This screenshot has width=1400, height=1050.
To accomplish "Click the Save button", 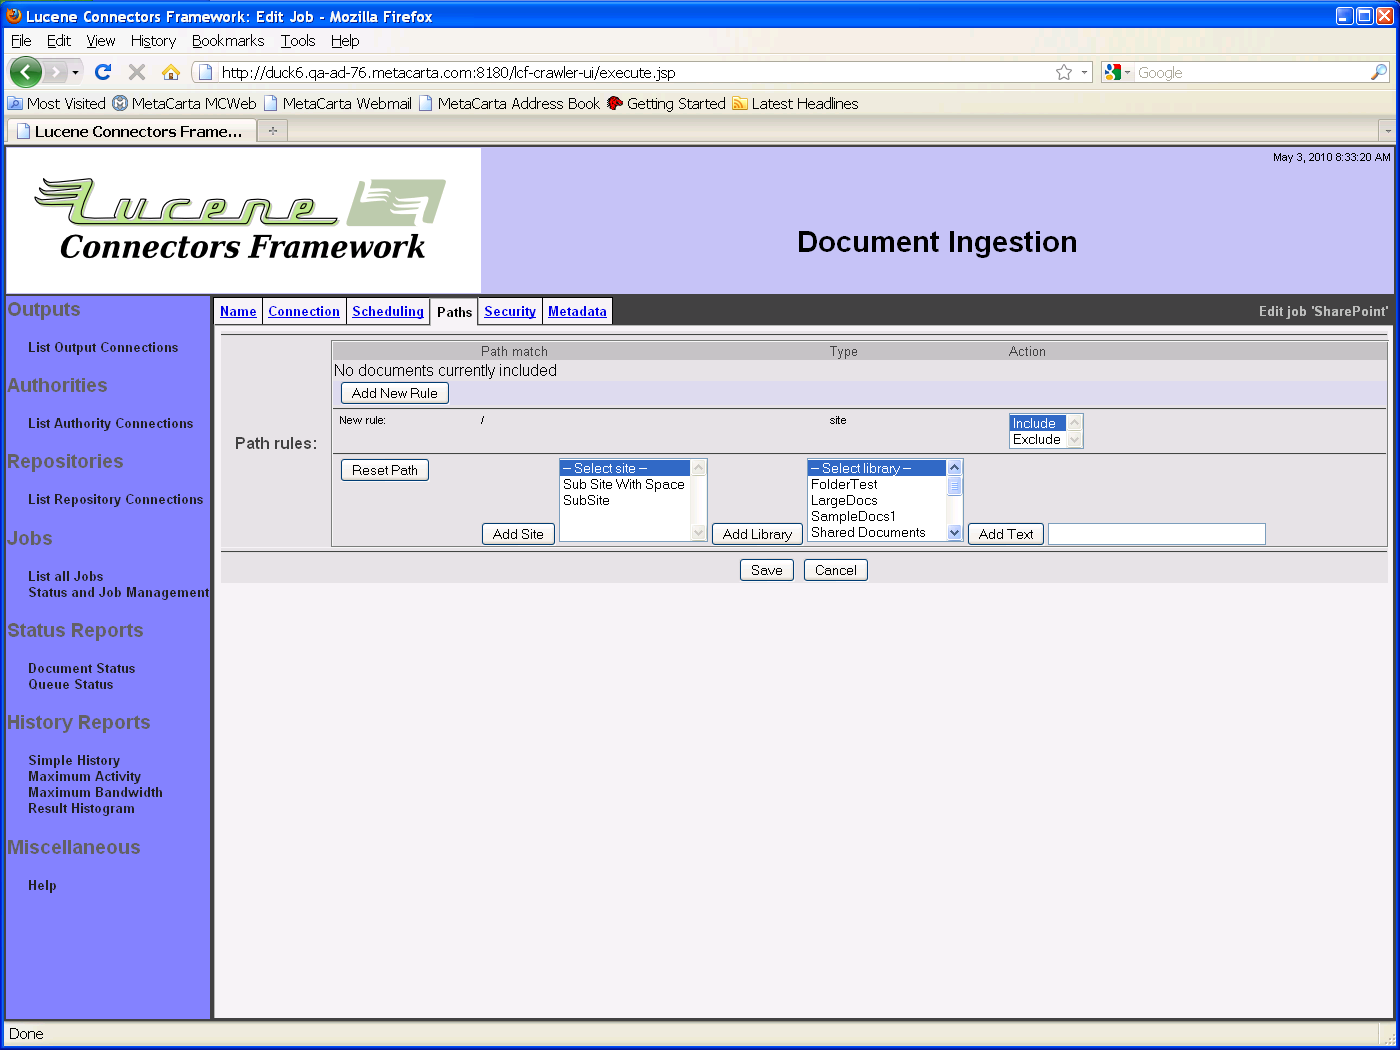I will coord(766,570).
